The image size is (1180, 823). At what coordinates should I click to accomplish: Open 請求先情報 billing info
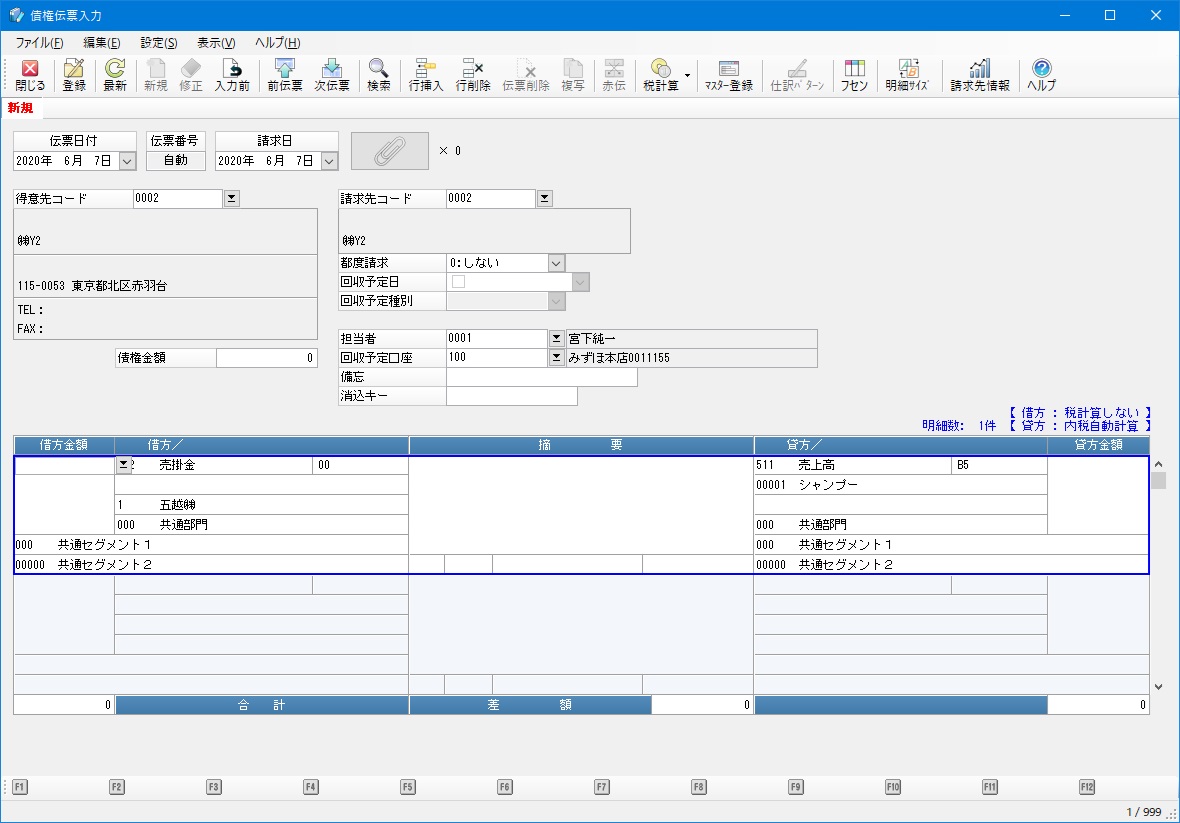point(979,75)
